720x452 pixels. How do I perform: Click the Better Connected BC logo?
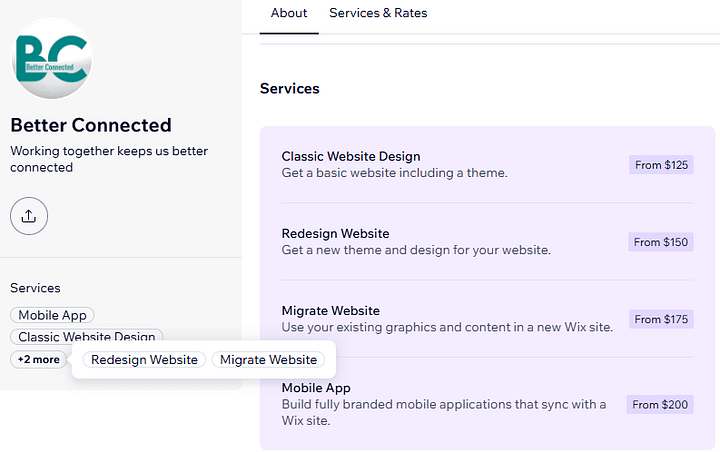coord(52,61)
